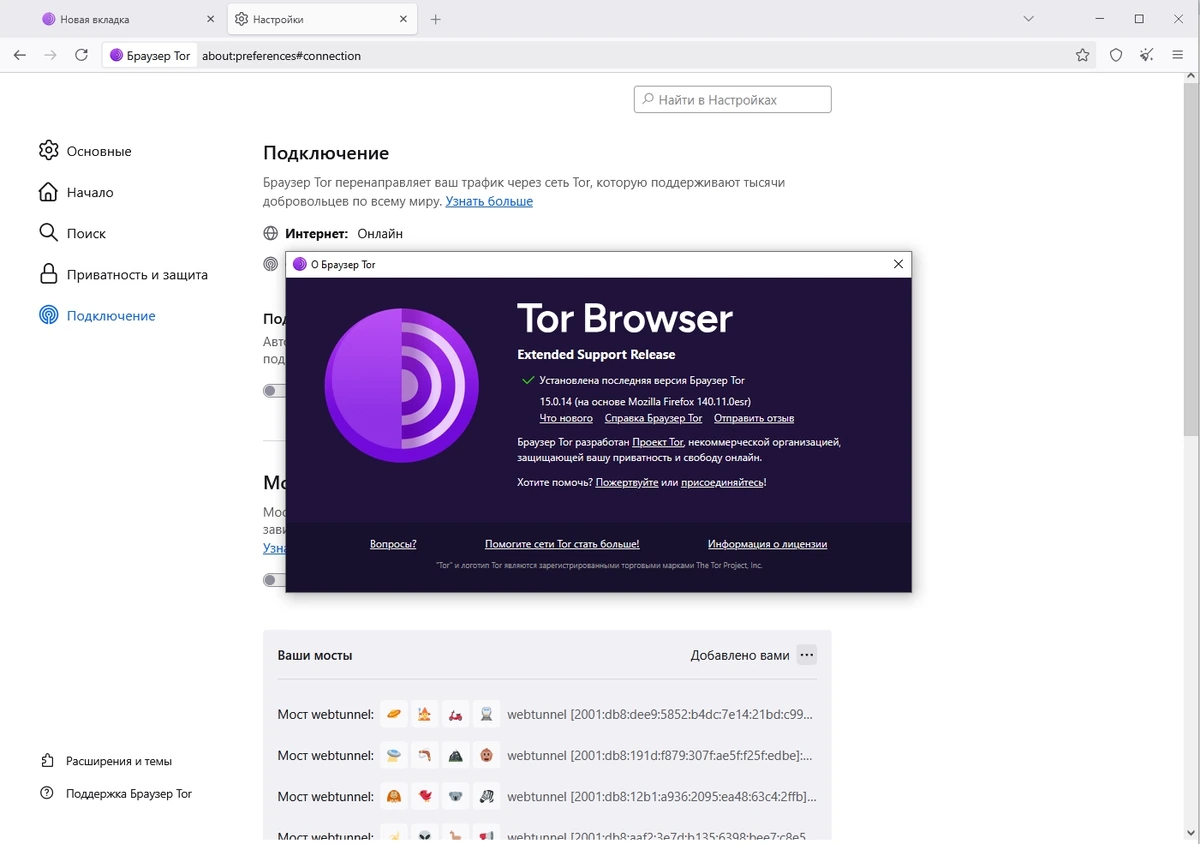Click the Отправить отзыв link
The width and height of the screenshot is (1200, 844).
pos(754,418)
